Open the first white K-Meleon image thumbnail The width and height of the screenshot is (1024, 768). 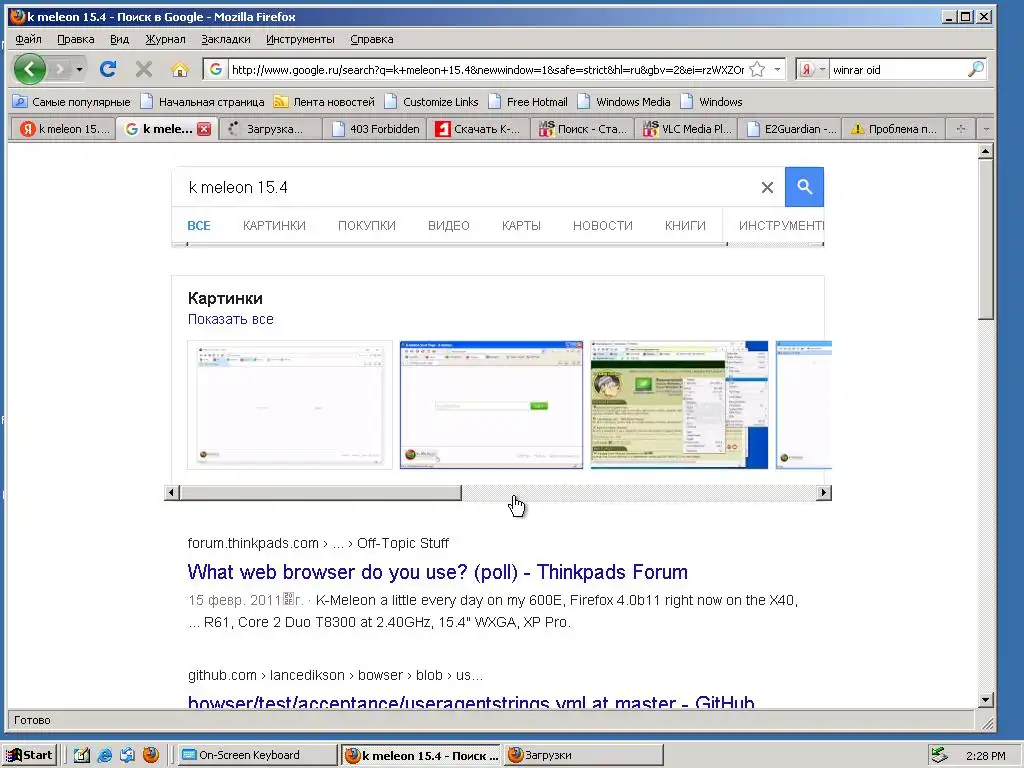pos(290,405)
